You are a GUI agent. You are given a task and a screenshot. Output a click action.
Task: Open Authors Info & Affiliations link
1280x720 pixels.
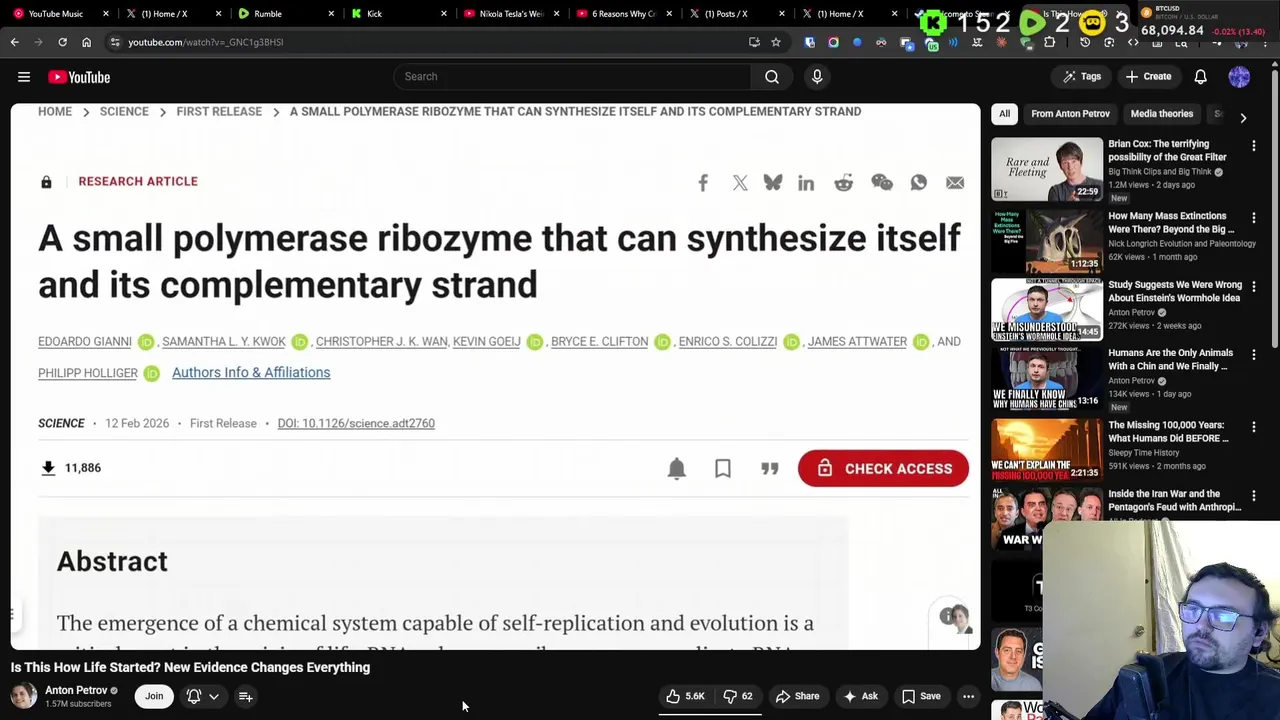point(251,372)
